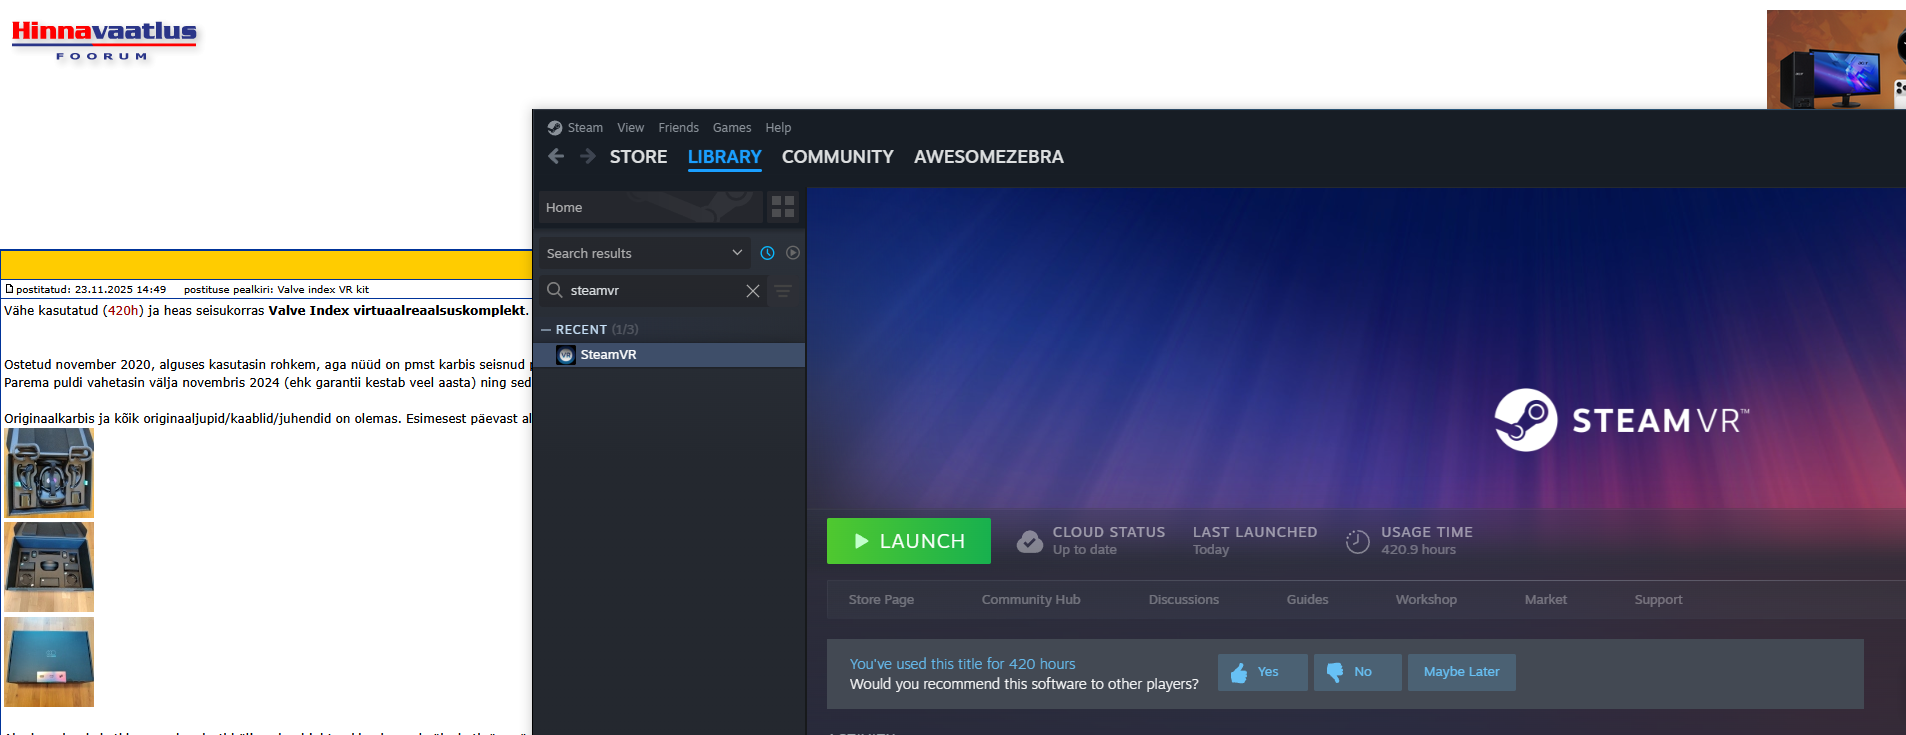The height and width of the screenshot is (735, 1906).
Task: Collapse the RECENT section in library list
Action: tap(546, 330)
